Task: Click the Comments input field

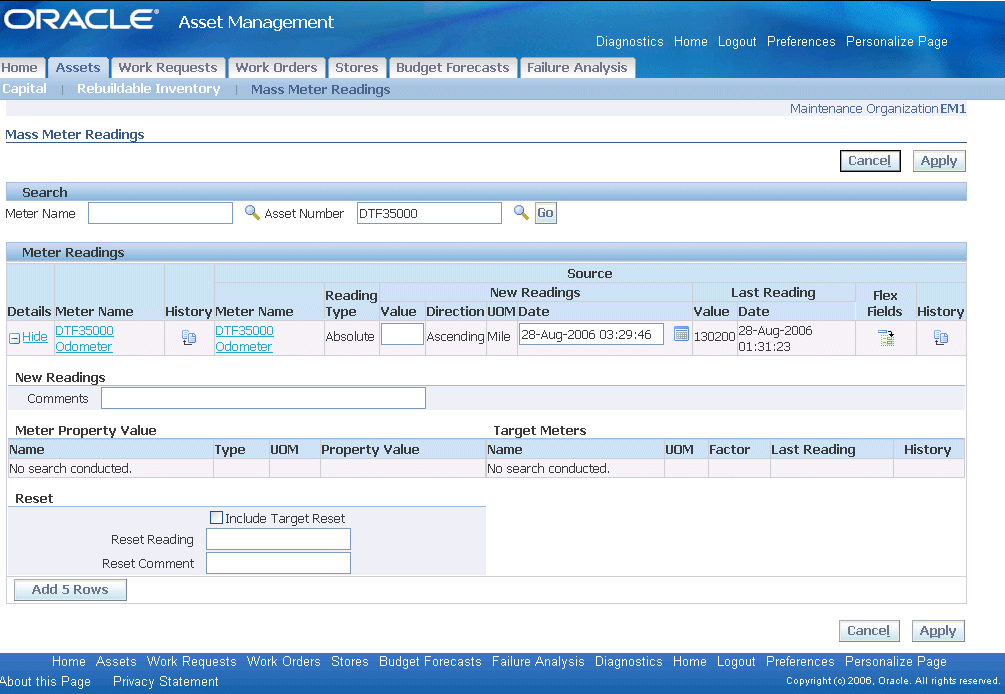Action: (262, 397)
